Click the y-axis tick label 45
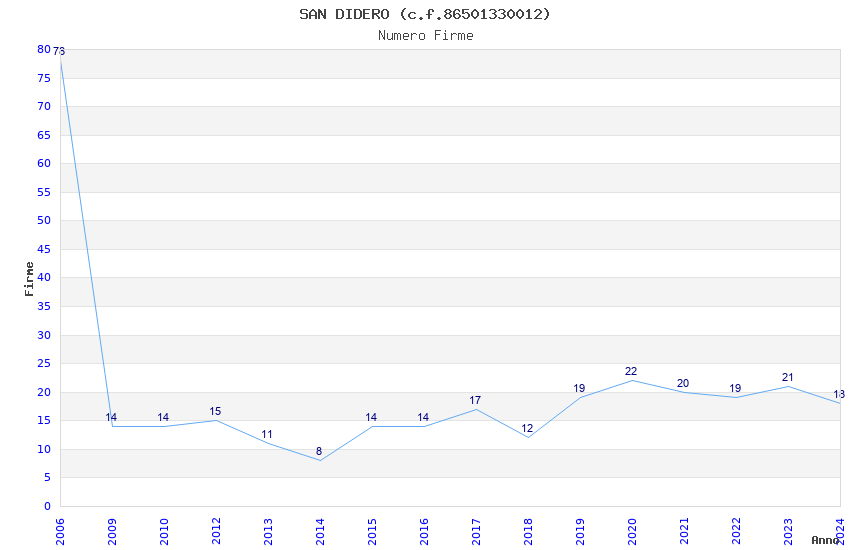Viewport: 850px width, 550px height. tap(44, 249)
